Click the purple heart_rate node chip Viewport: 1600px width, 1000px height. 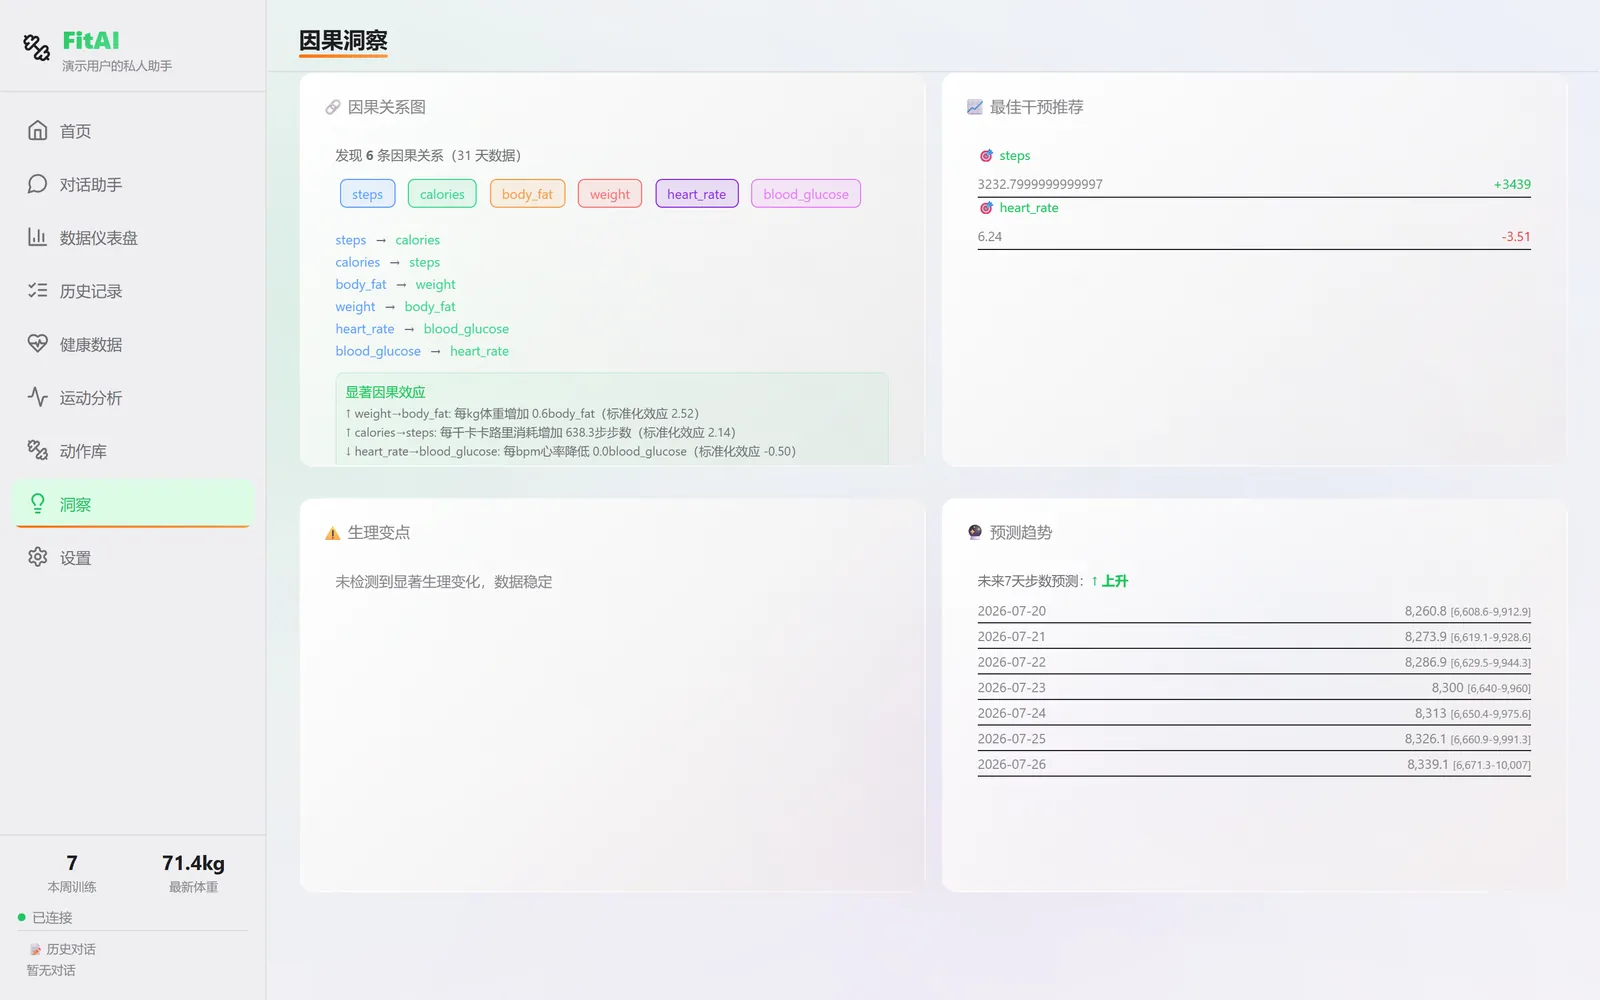[x=697, y=194]
